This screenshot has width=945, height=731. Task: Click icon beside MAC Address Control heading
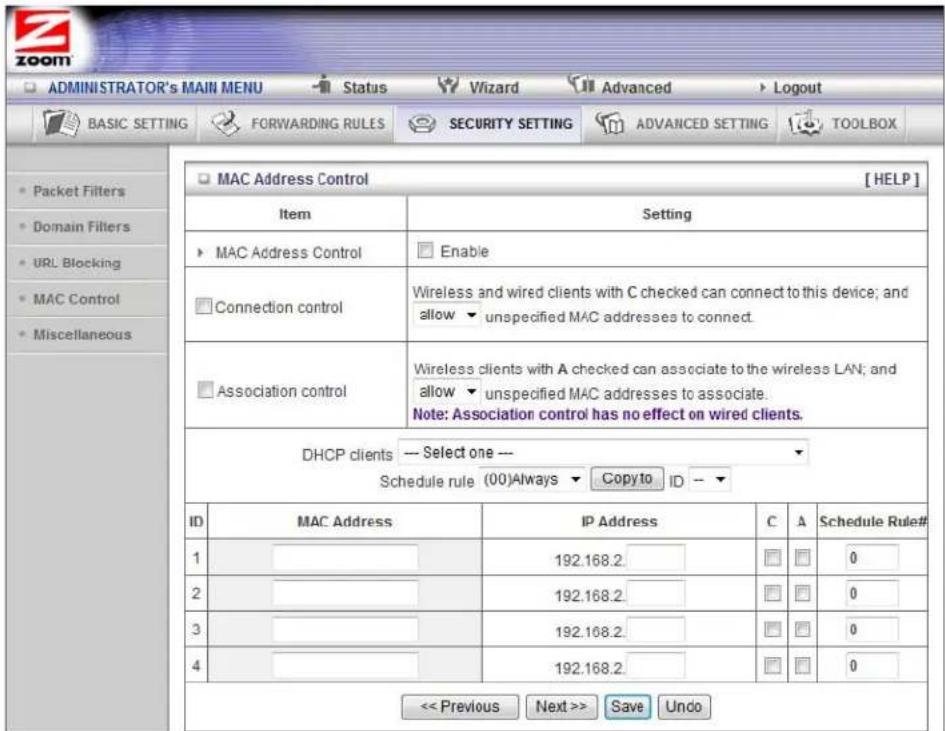click(x=204, y=179)
